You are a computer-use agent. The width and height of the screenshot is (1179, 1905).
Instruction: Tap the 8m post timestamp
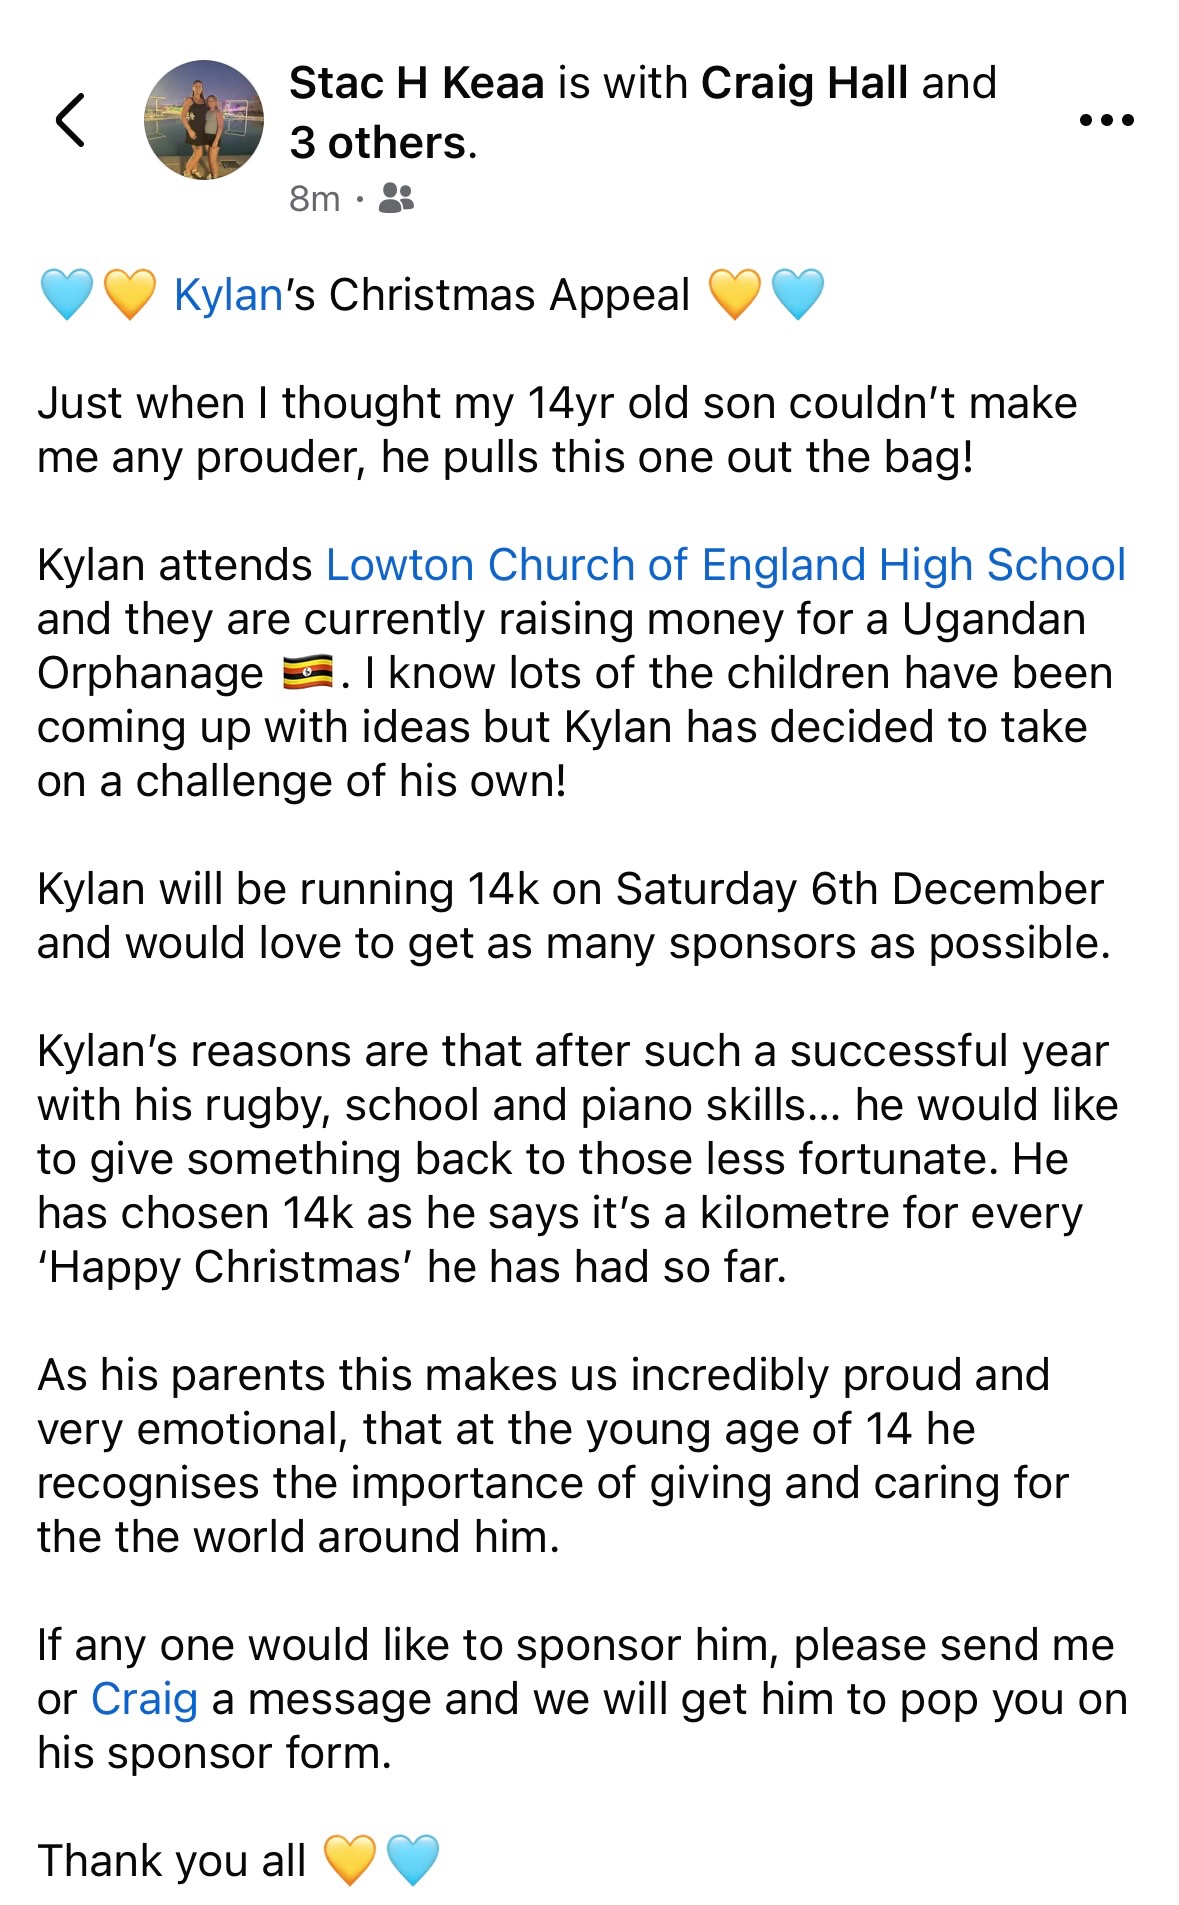point(314,199)
